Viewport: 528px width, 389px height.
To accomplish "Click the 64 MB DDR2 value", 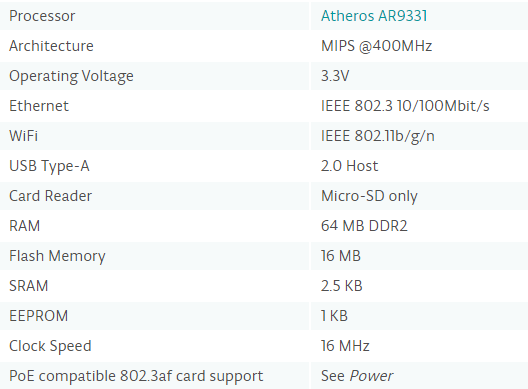I will pyautogui.click(x=364, y=226).
